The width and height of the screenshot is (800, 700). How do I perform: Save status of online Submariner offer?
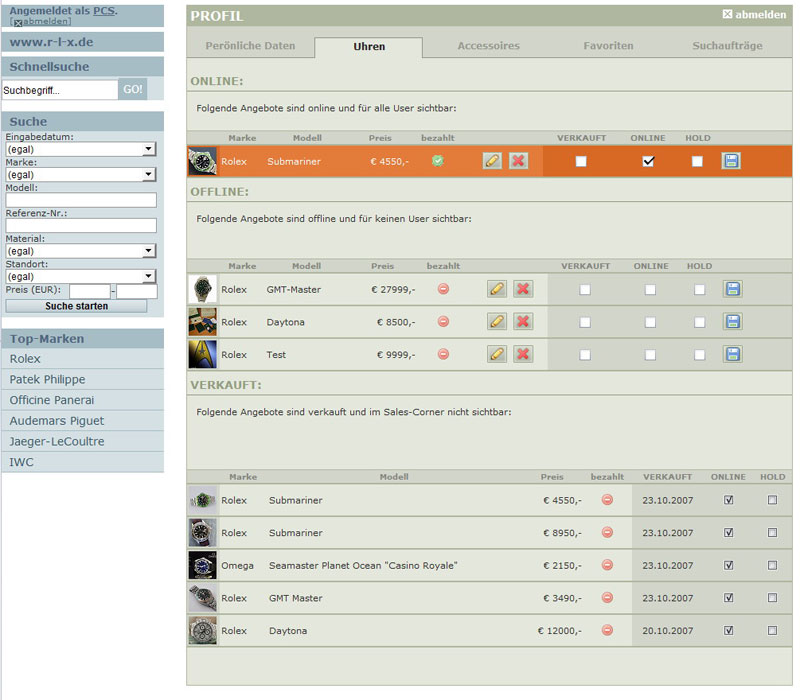click(x=731, y=161)
